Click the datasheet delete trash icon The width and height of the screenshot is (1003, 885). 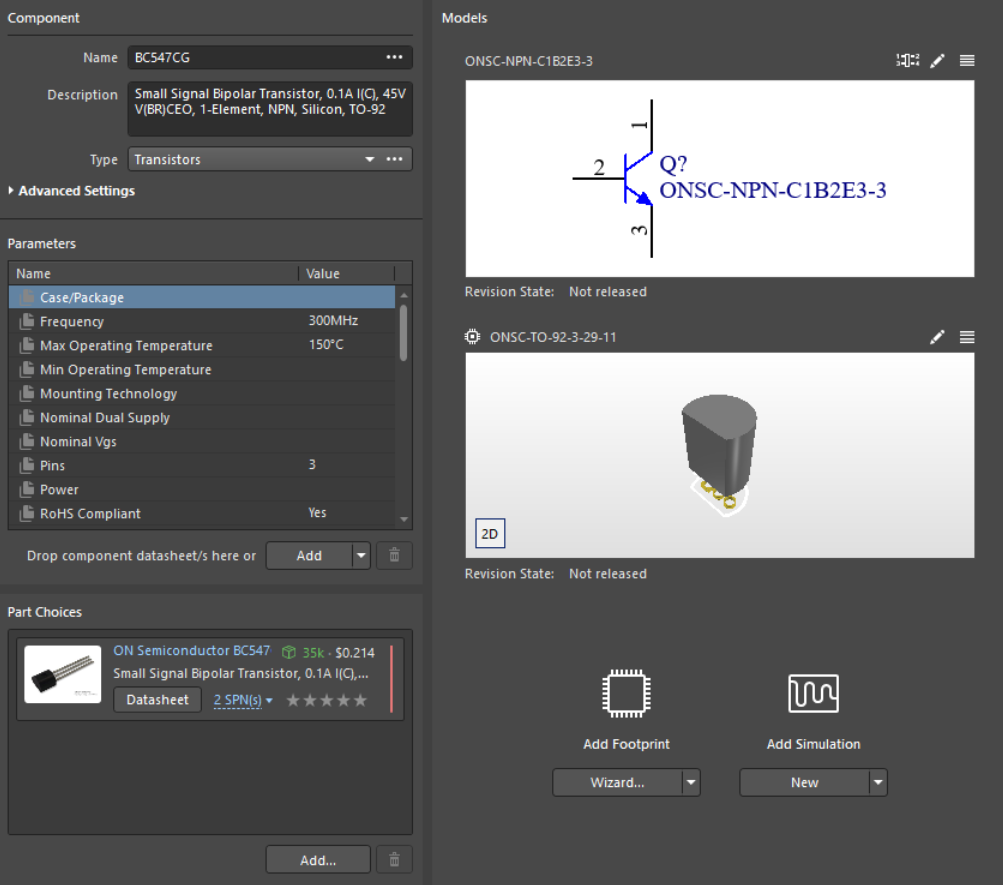[395, 556]
